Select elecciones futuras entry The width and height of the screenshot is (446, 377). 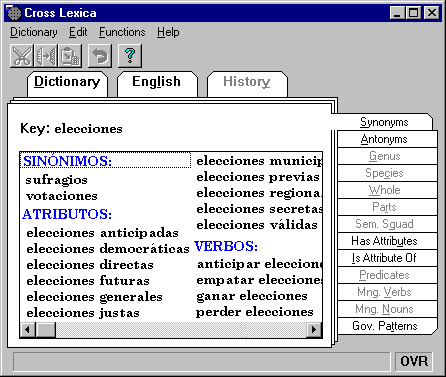(88, 281)
